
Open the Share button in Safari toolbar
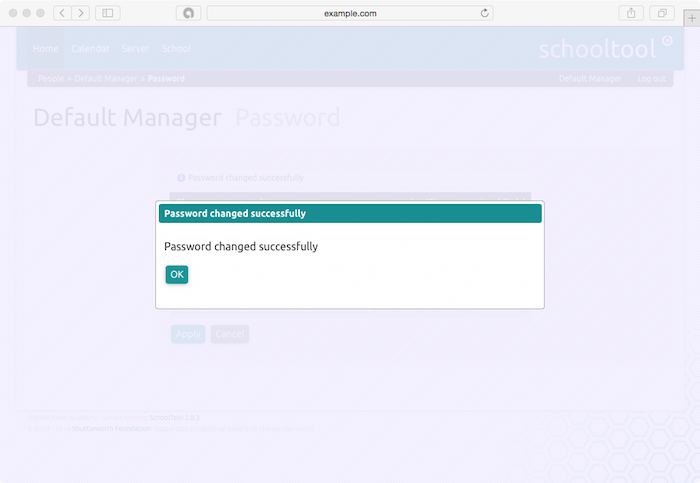coord(631,13)
